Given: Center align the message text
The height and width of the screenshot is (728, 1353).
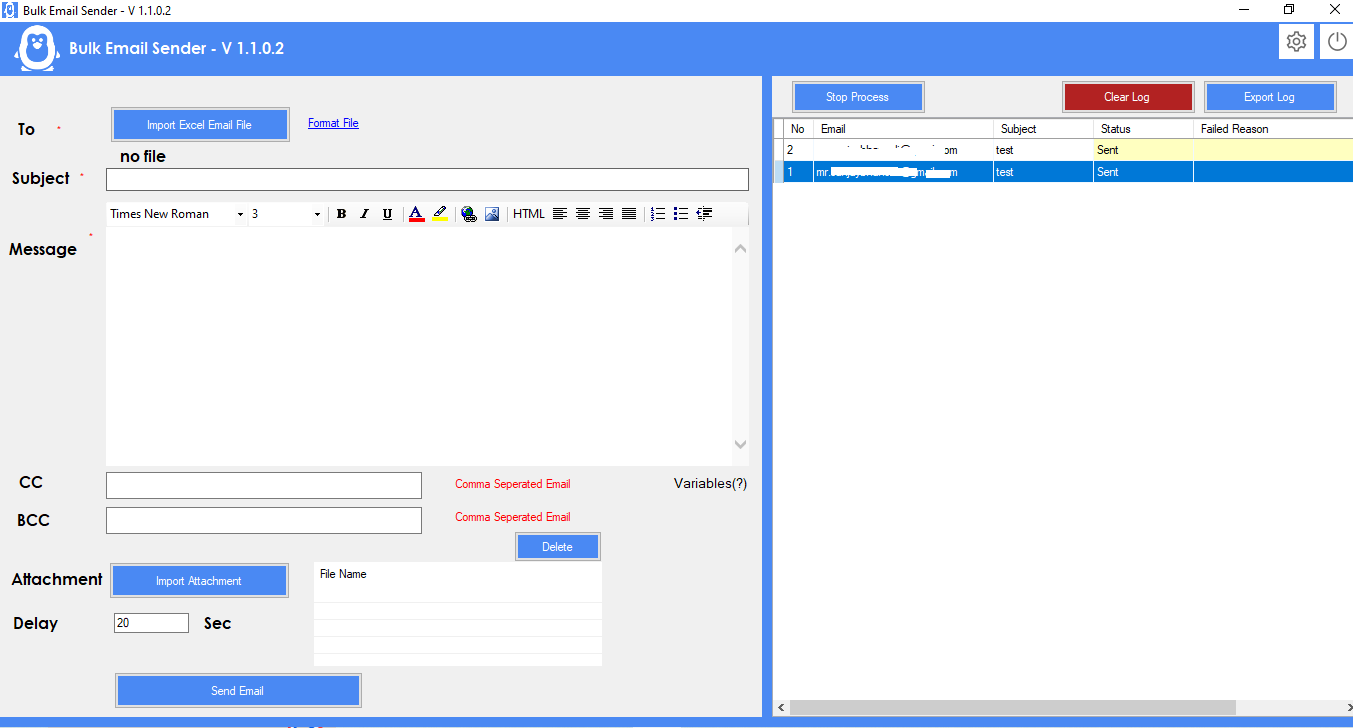Looking at the screenshot, I should tap(582, 213).
